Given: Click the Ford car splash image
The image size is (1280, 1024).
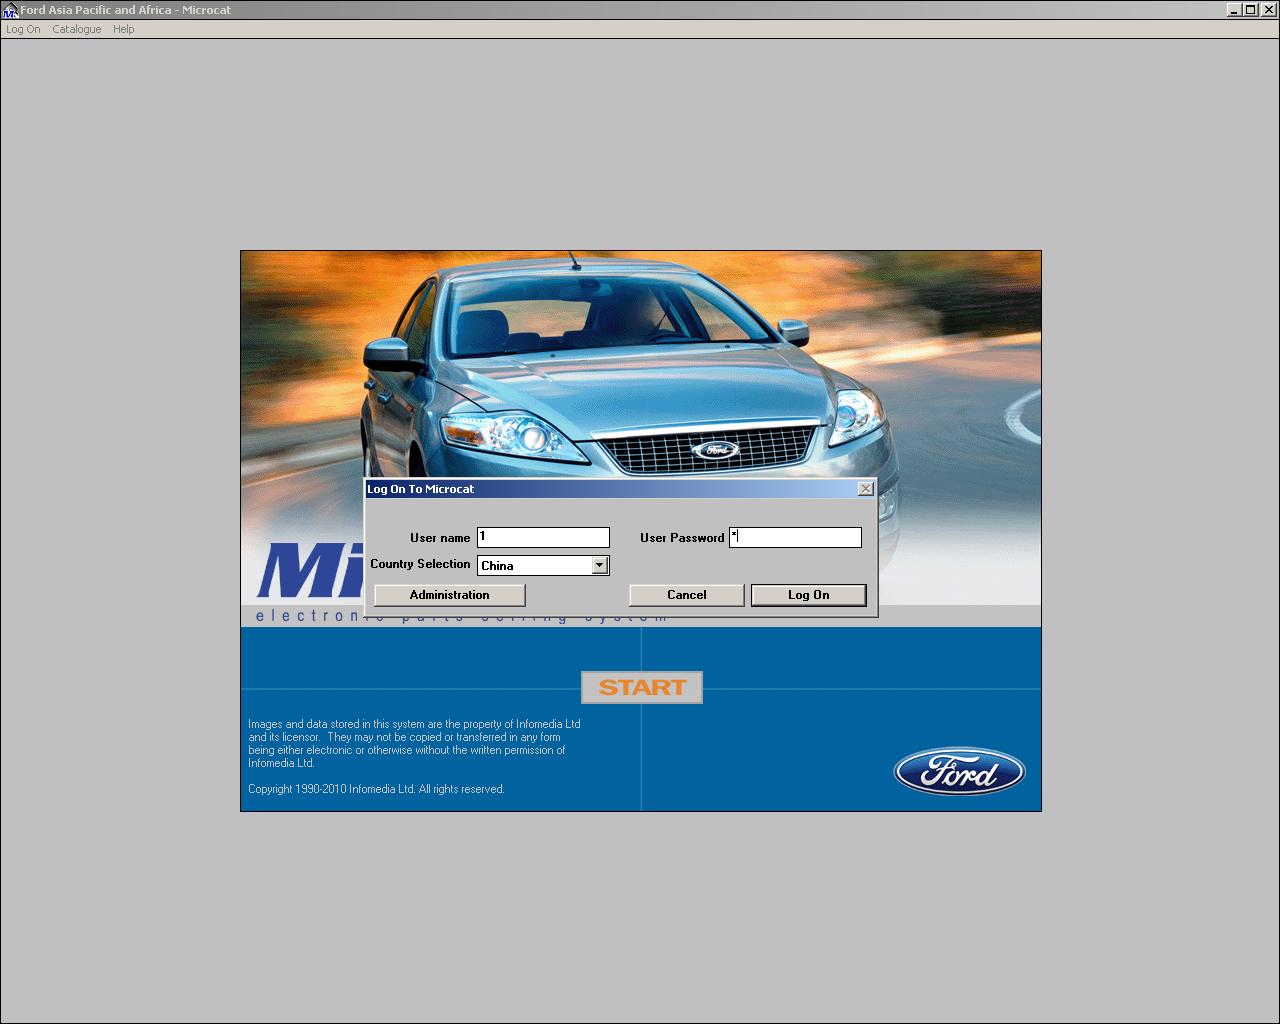Looking at the screenshot, I should point(640,365).
